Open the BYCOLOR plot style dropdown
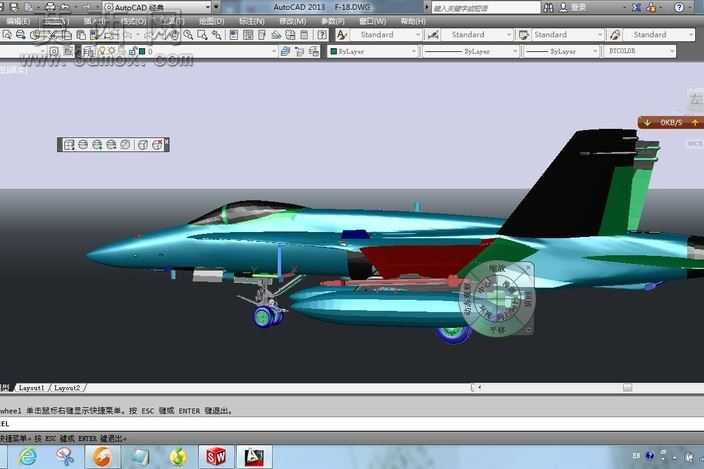This screenshot has height=469, width=704. tap(640, 52)
